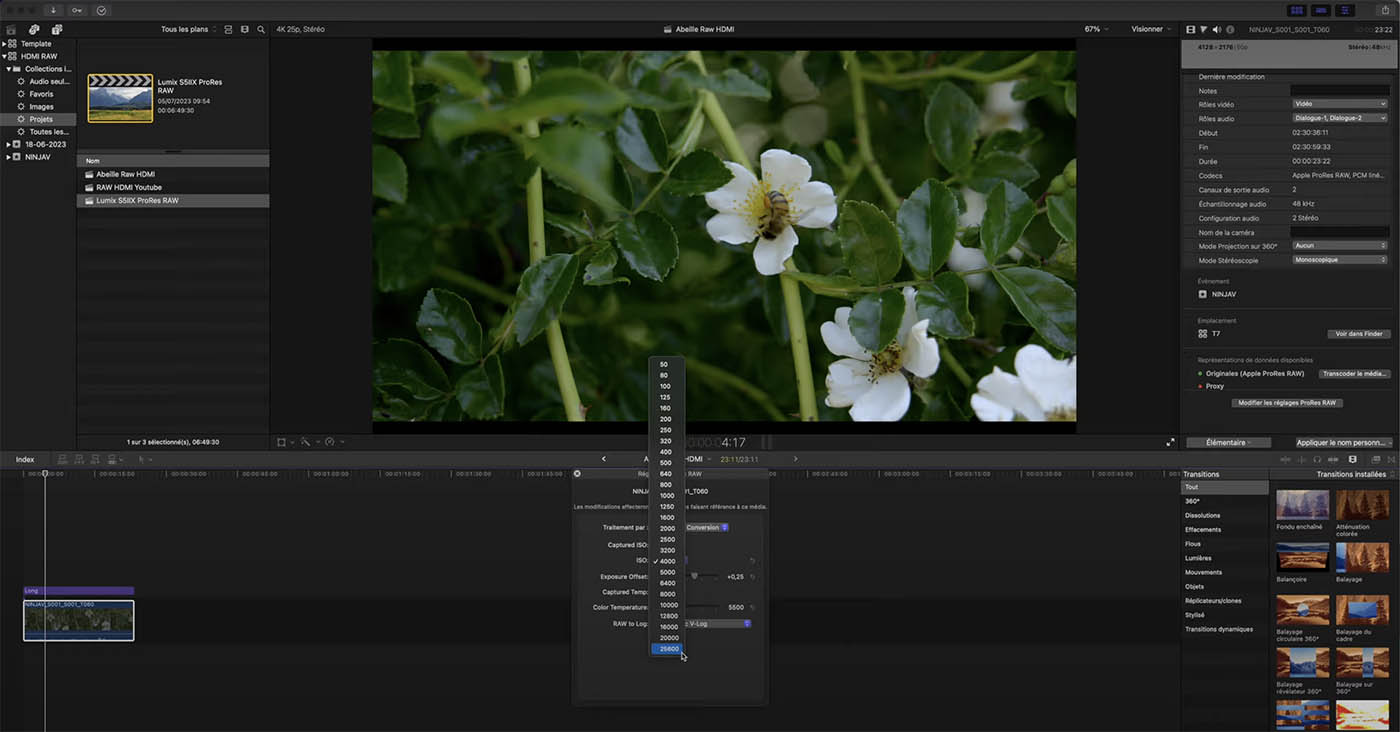Open the keyword editor key icon
The width and height of the screenshot is (1400, 732).
point(77,10)
